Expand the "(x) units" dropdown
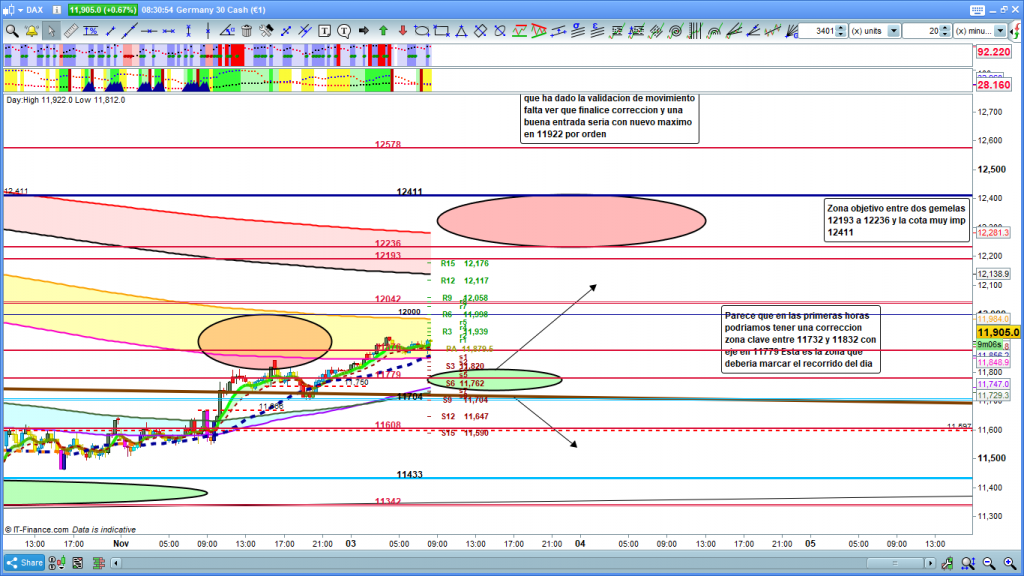The image size is (1024, 576). [x=892, y=31]
